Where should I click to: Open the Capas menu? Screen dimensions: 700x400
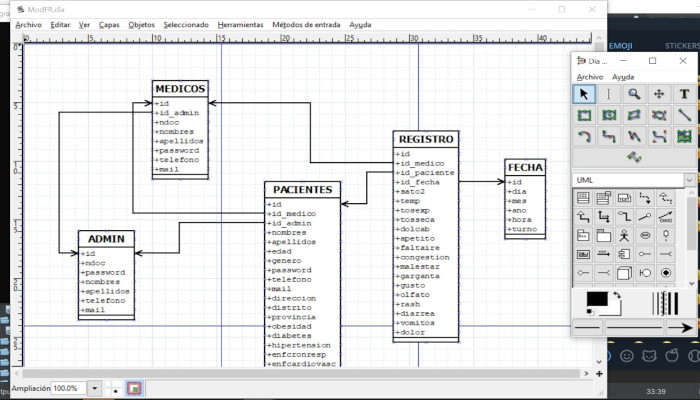(109, 23)
